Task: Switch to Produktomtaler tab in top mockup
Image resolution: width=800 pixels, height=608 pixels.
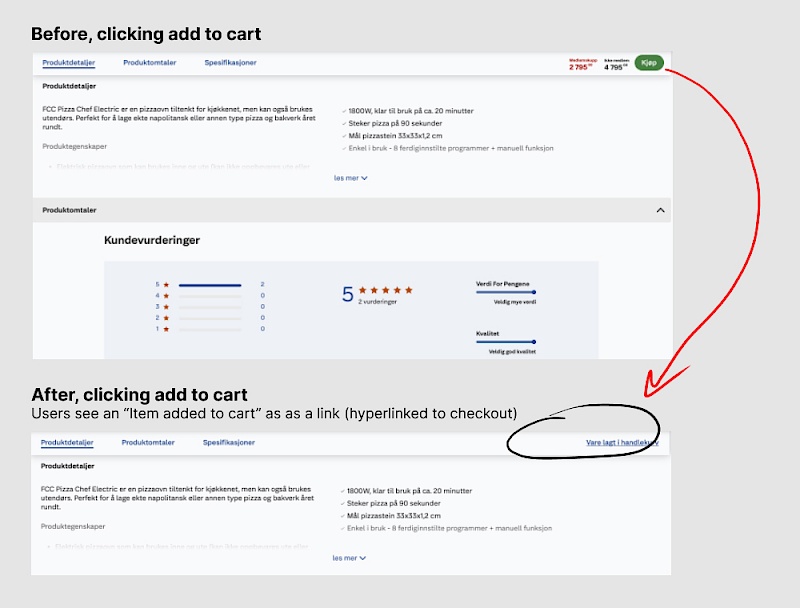Action: click(149, 63)
